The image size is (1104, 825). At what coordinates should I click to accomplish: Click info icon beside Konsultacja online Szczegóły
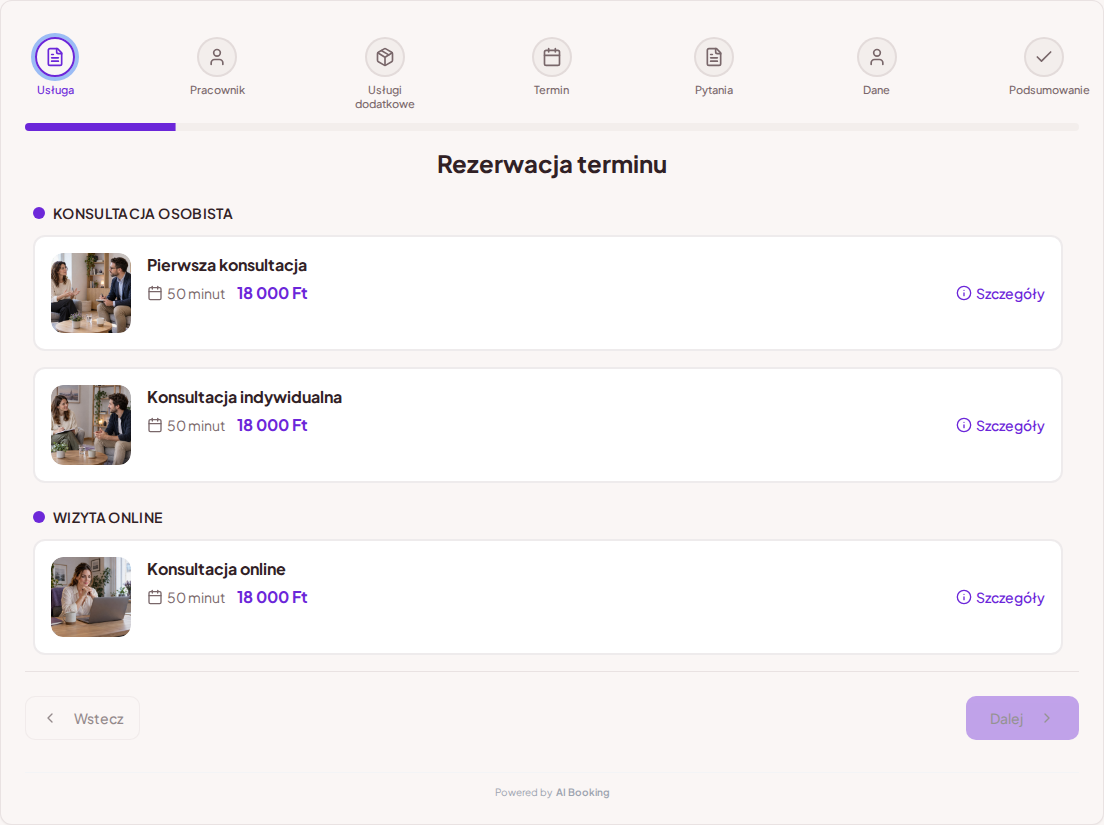pos(964,597)
